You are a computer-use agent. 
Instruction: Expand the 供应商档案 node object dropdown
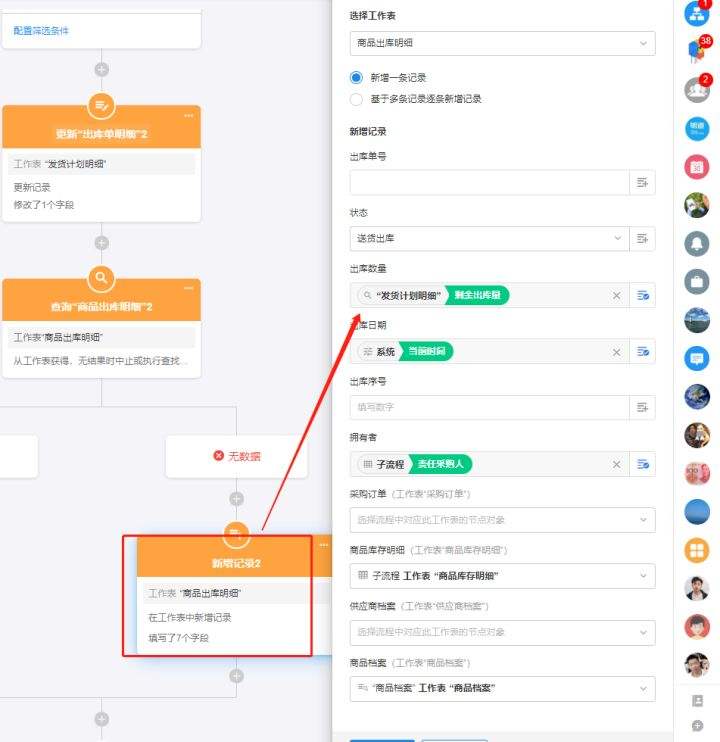[x=502, y=632]
